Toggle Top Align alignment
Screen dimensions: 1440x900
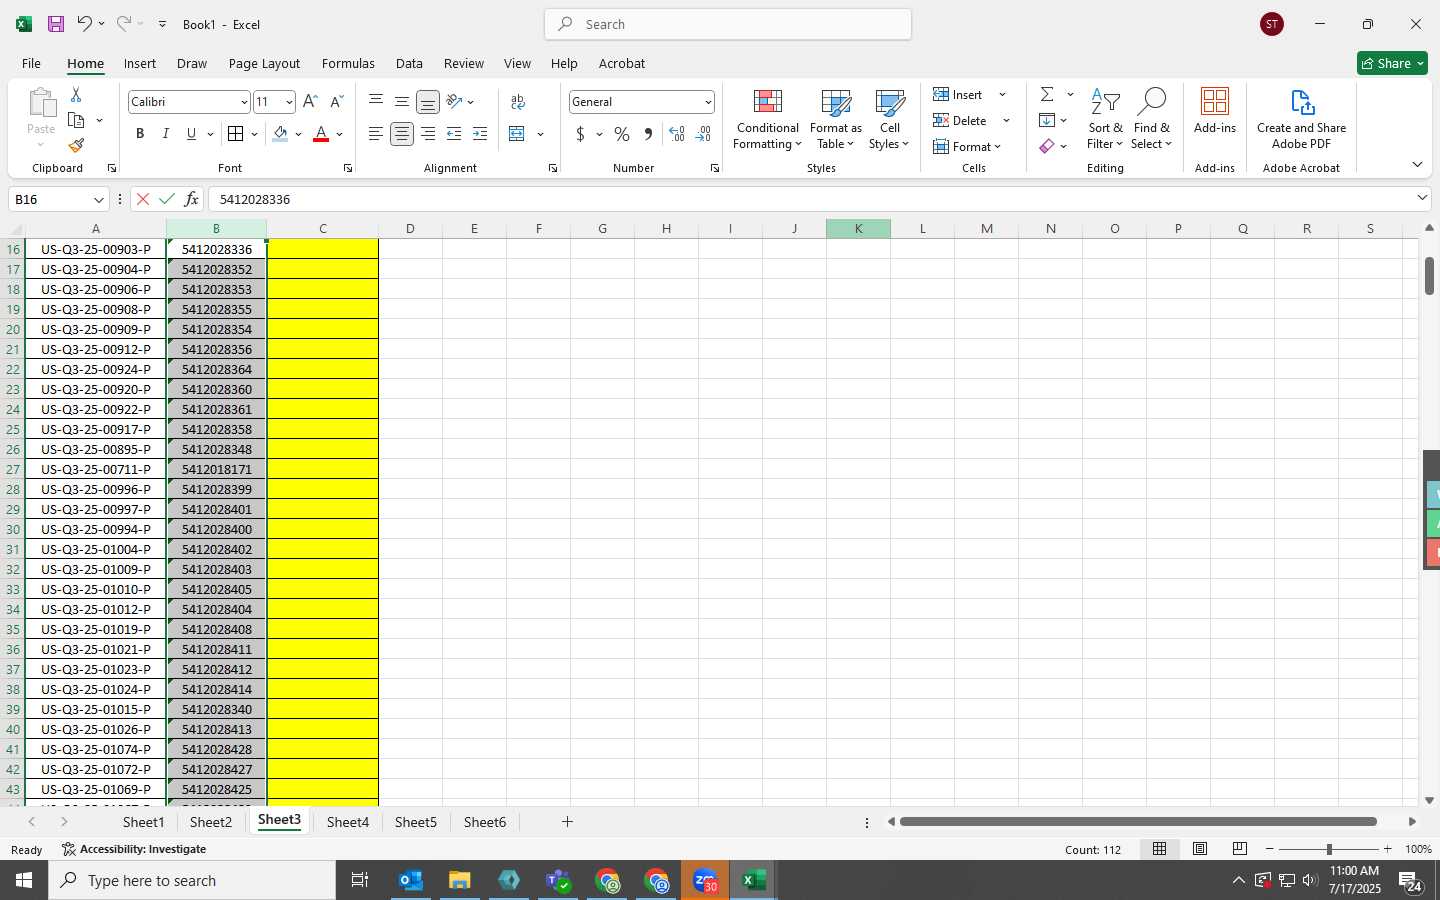(376, 102)
